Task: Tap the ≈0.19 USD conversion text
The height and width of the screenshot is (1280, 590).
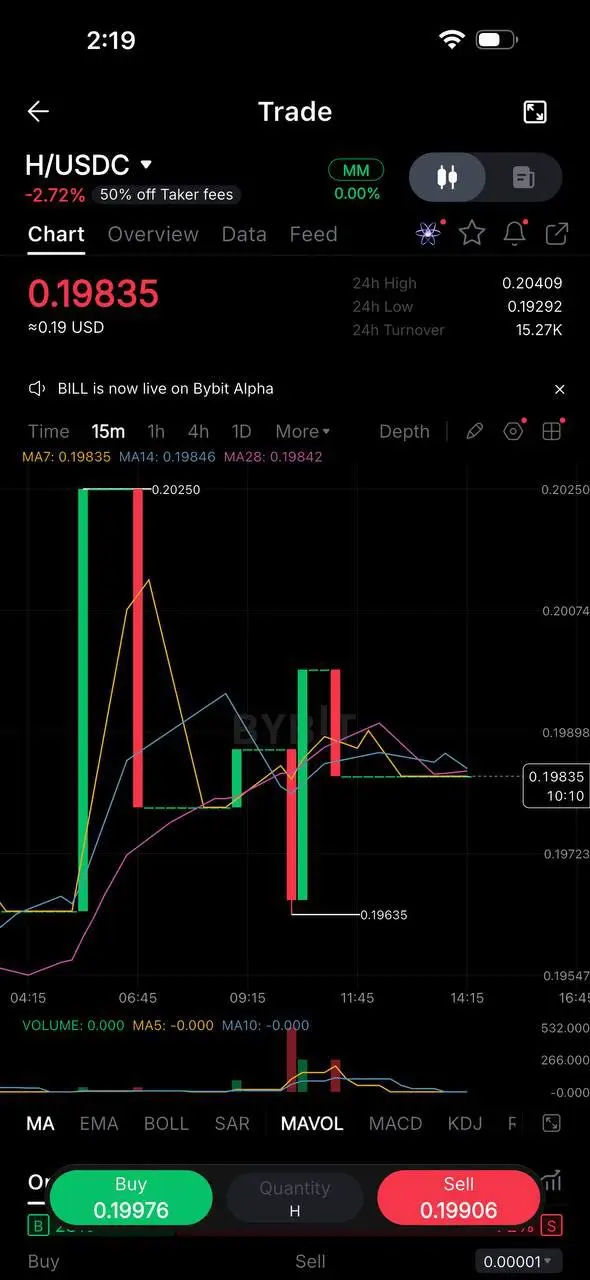Action: 66,328
